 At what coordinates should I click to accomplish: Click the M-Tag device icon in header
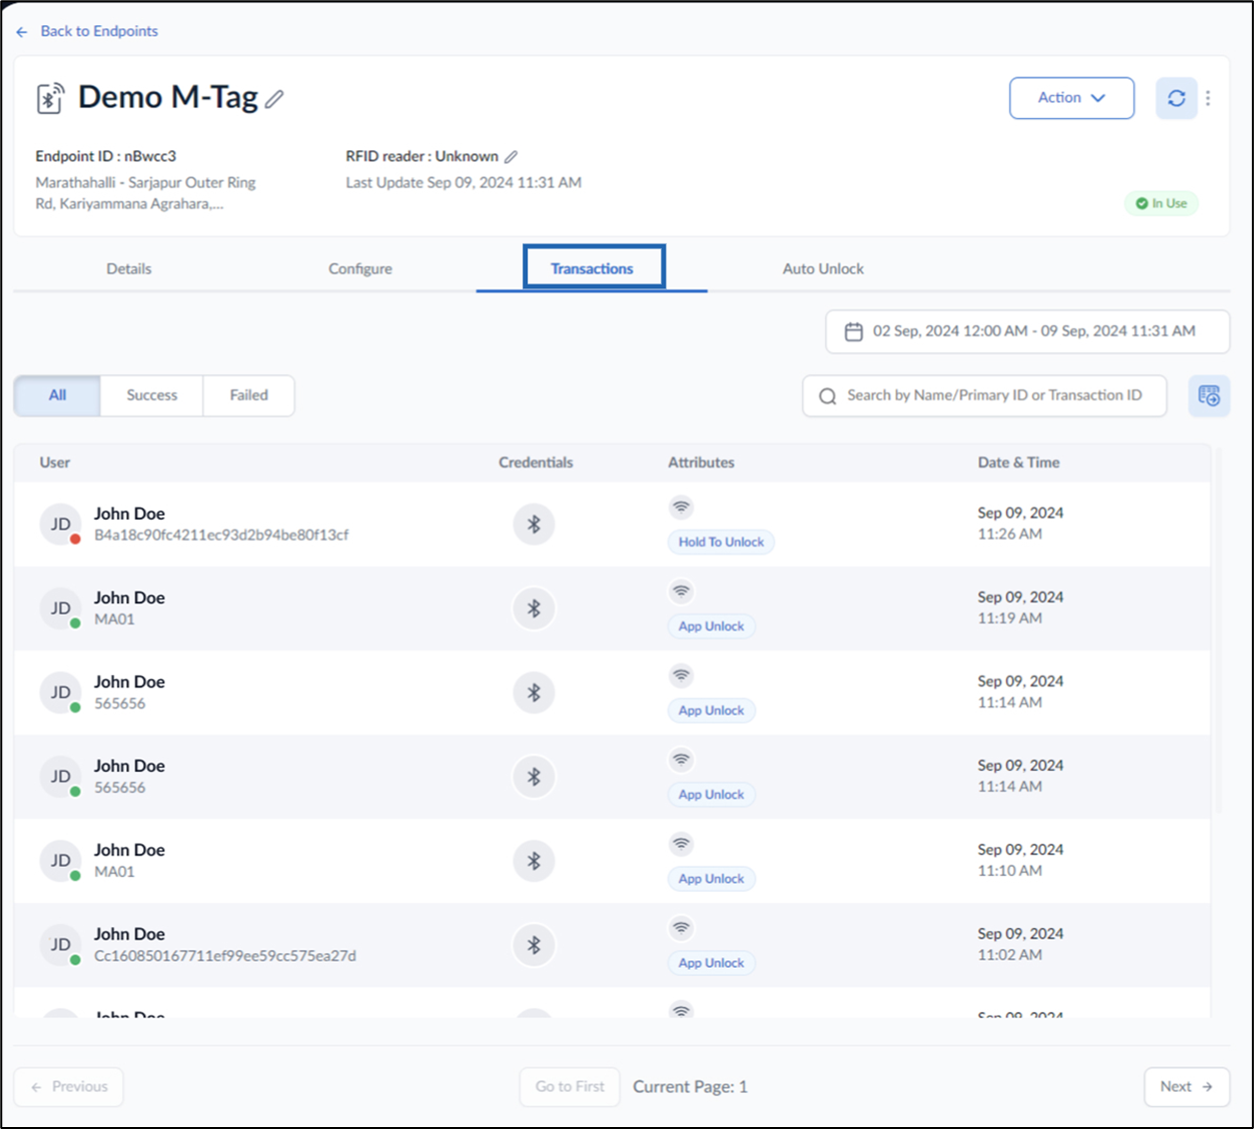pyautogui.click(x=50, y=98)
